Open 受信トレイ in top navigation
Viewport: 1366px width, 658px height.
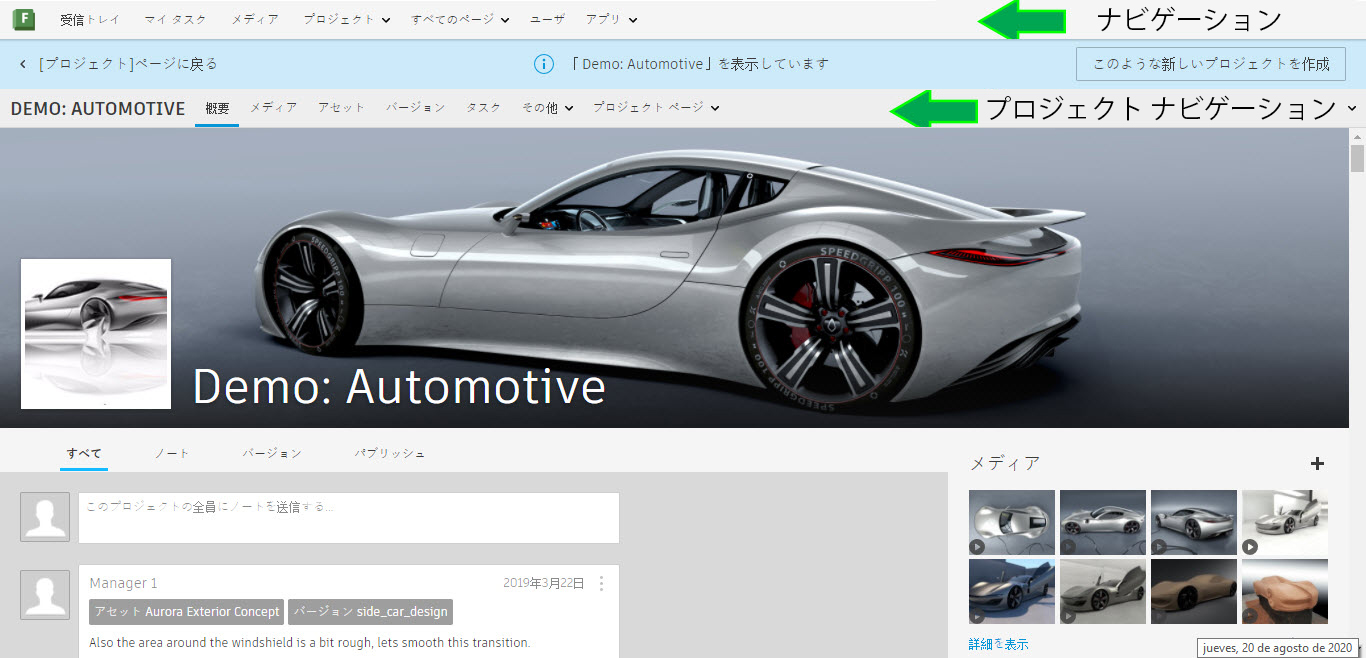point(88,19)
